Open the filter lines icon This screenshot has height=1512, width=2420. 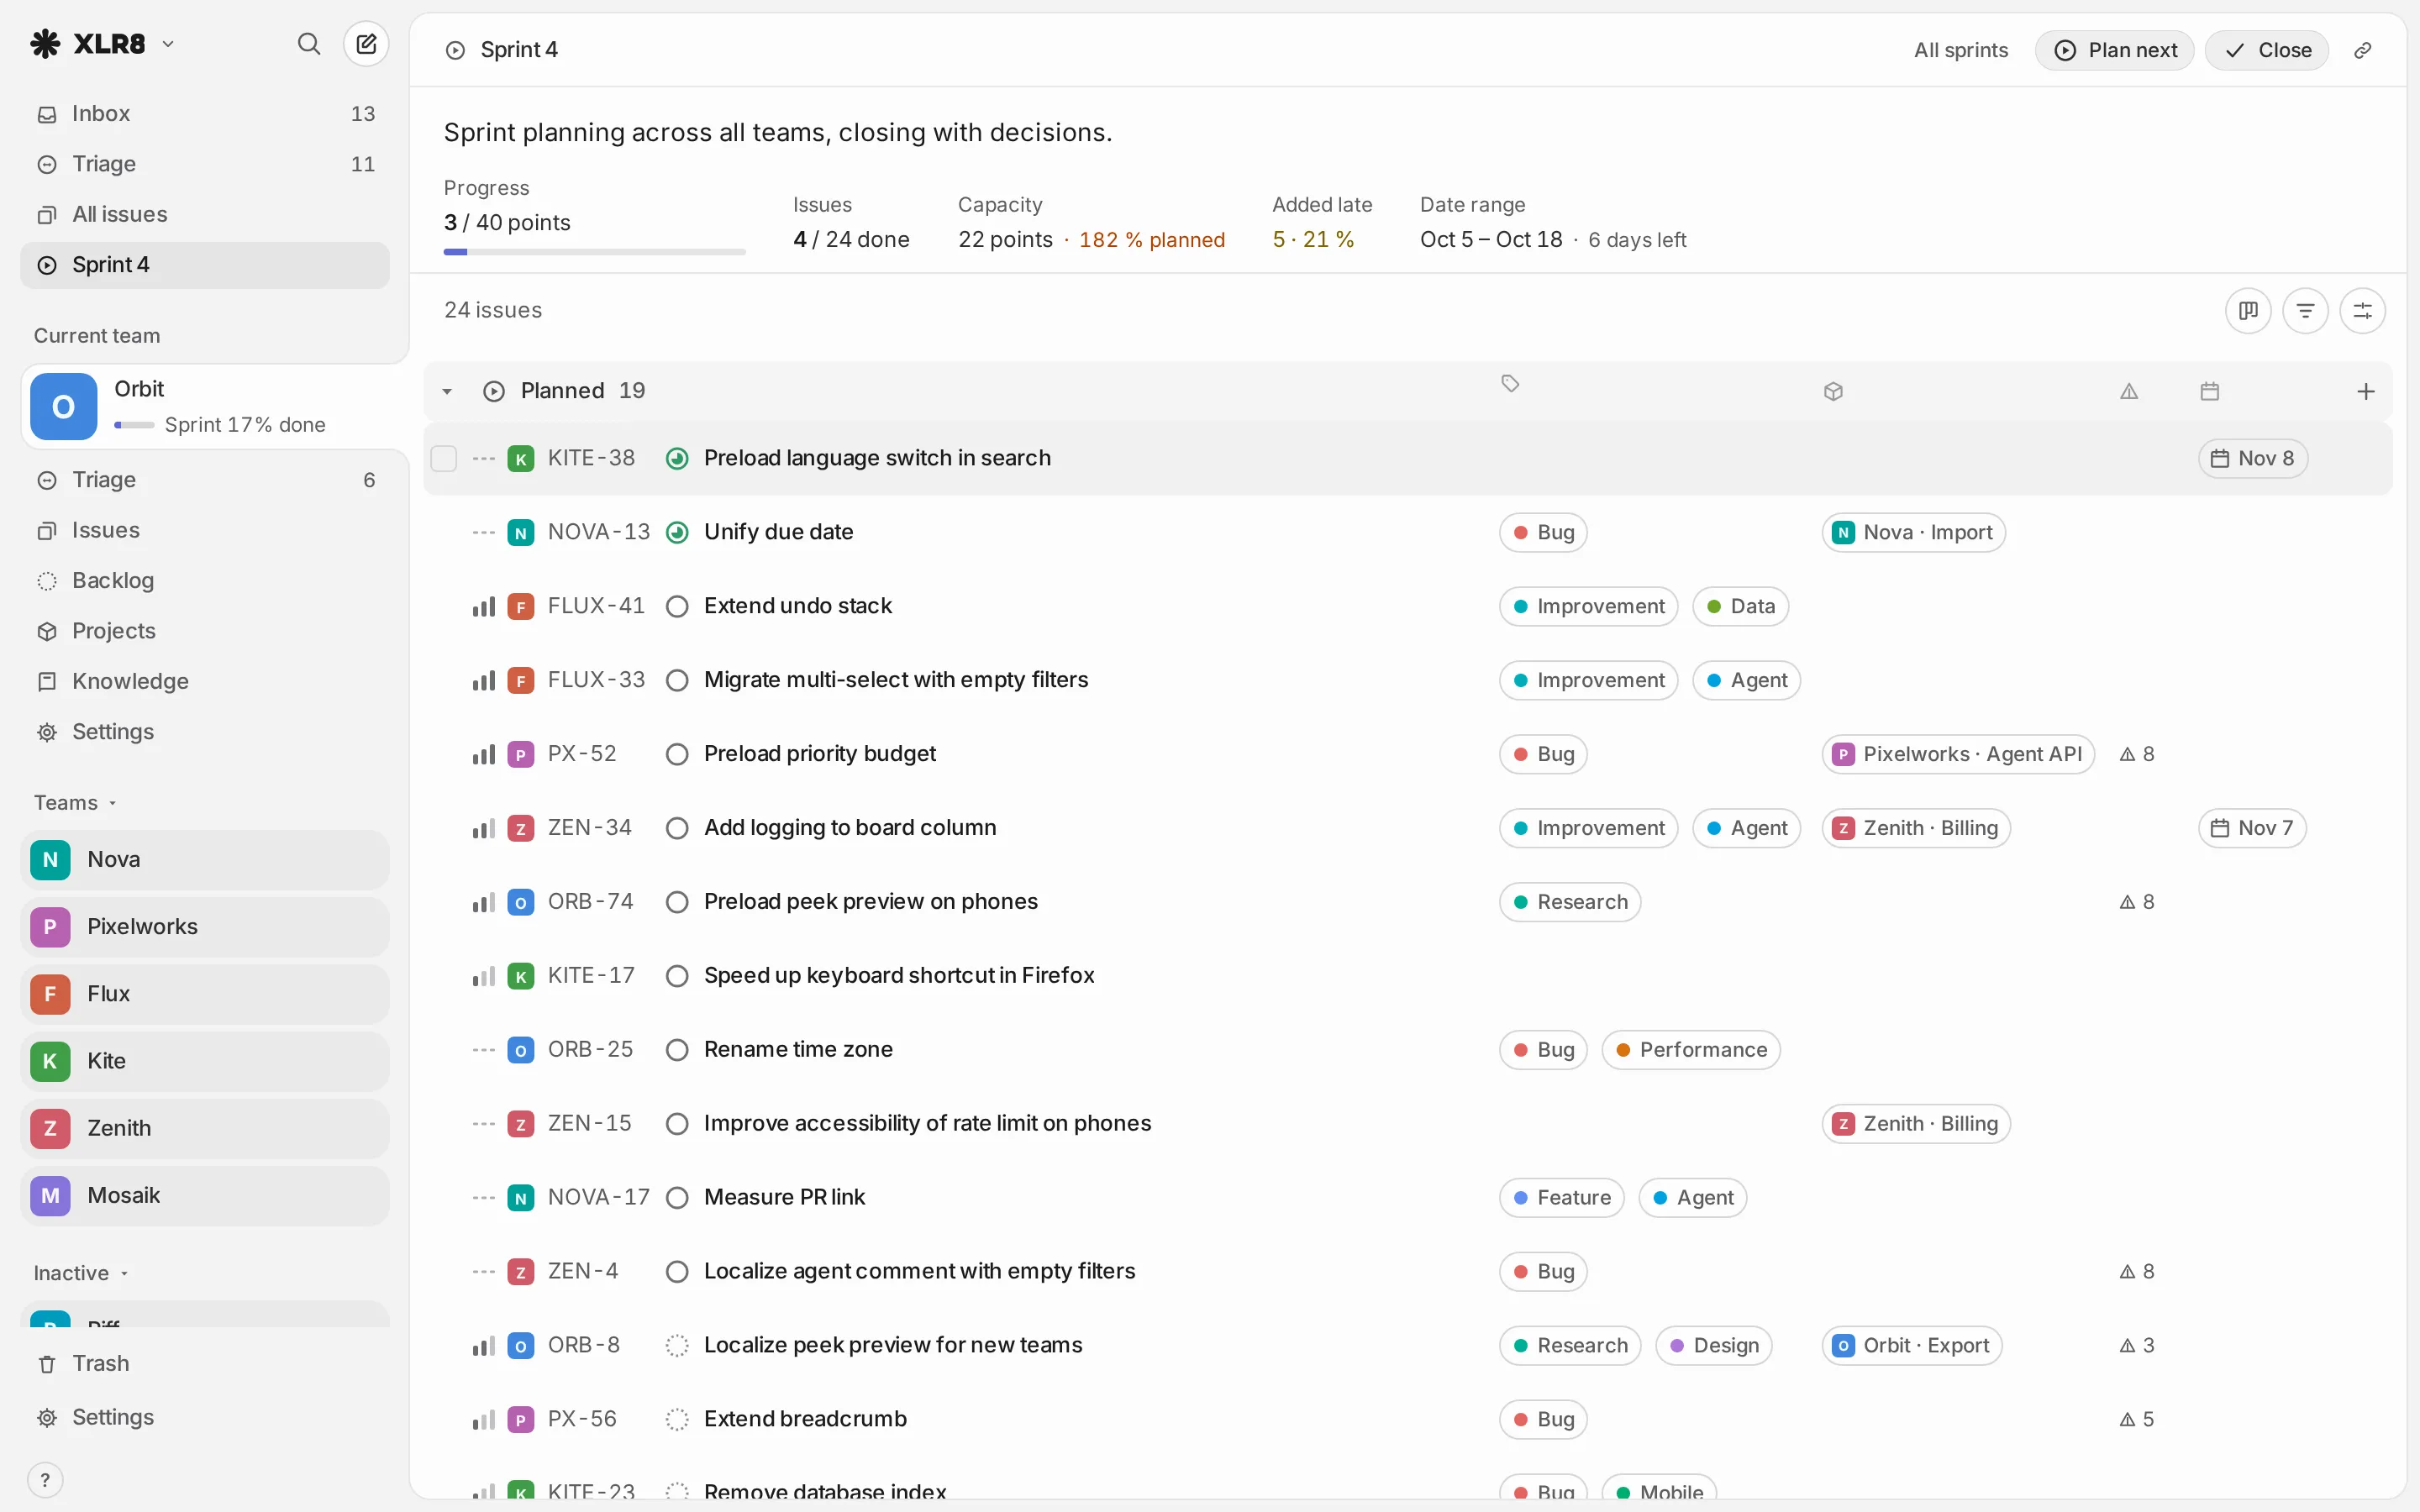pos(2305,310)
